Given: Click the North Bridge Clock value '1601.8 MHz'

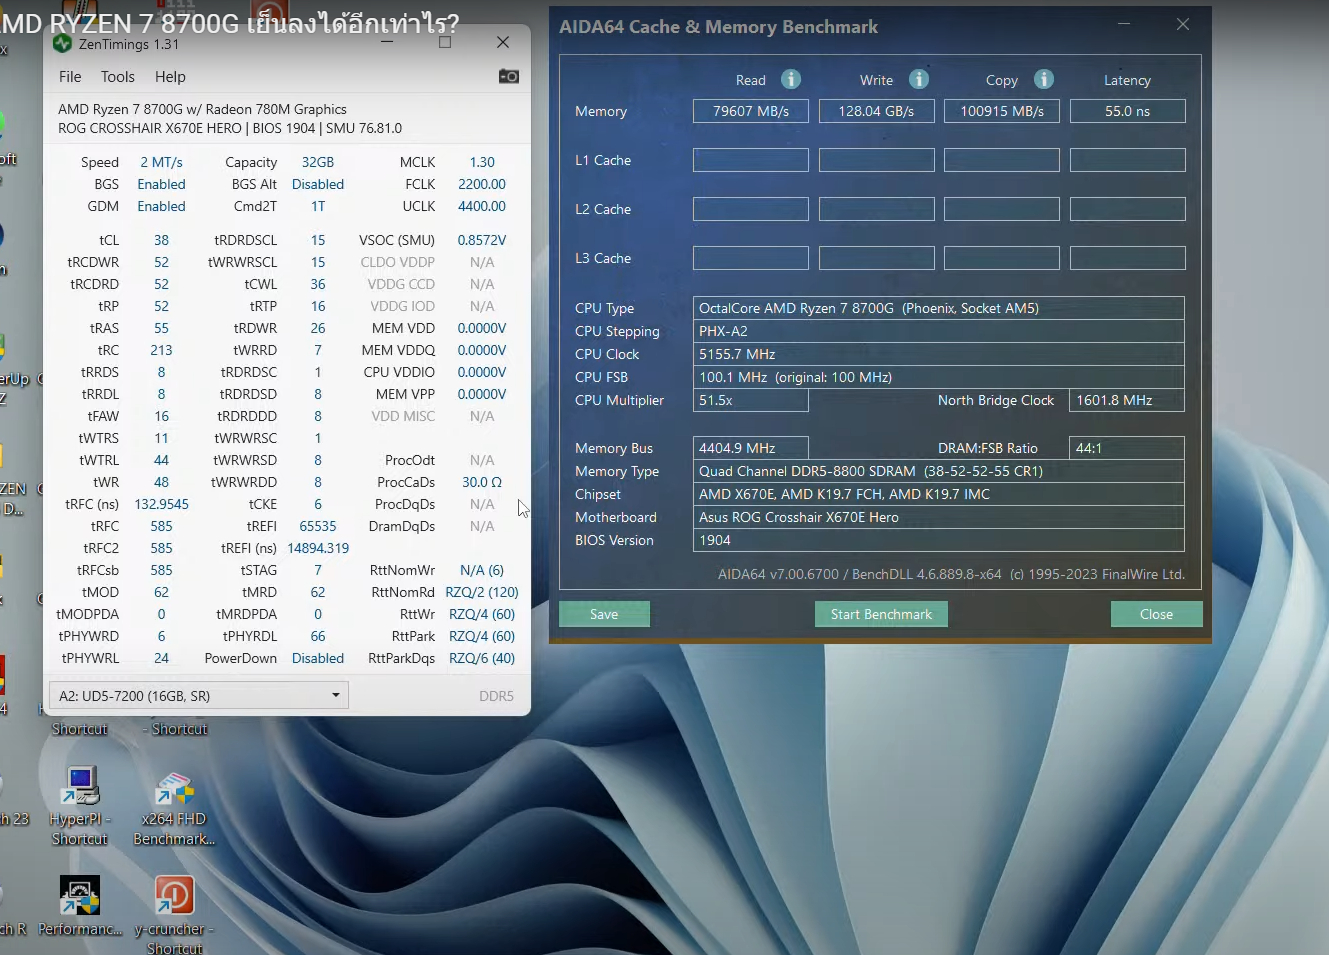Looking at the screenshot, I should [1127, 400].
